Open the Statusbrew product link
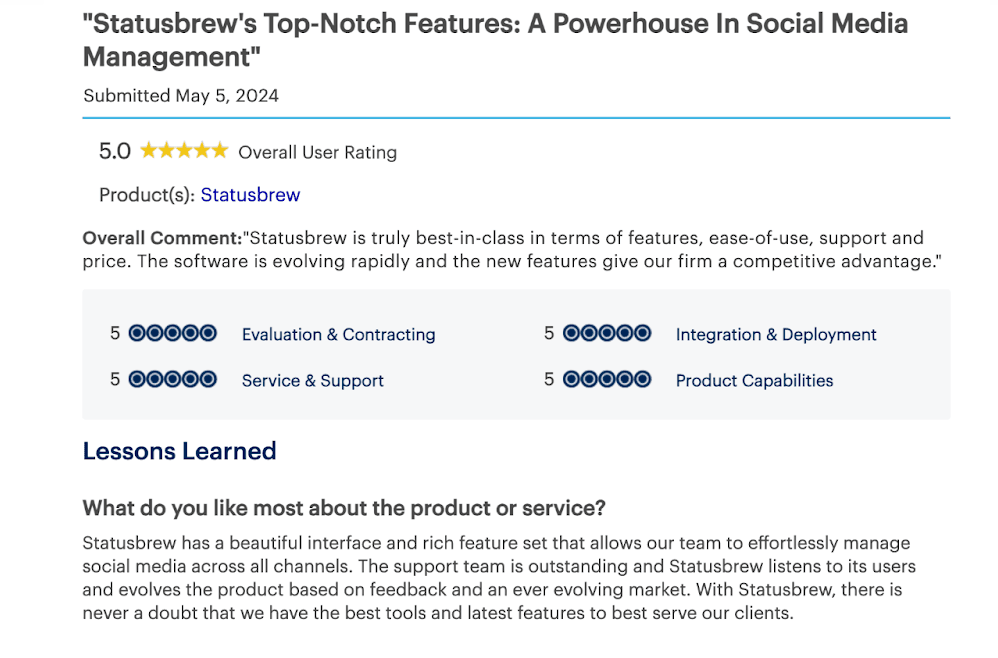The image size is (998, 658). tap(250, 195)
